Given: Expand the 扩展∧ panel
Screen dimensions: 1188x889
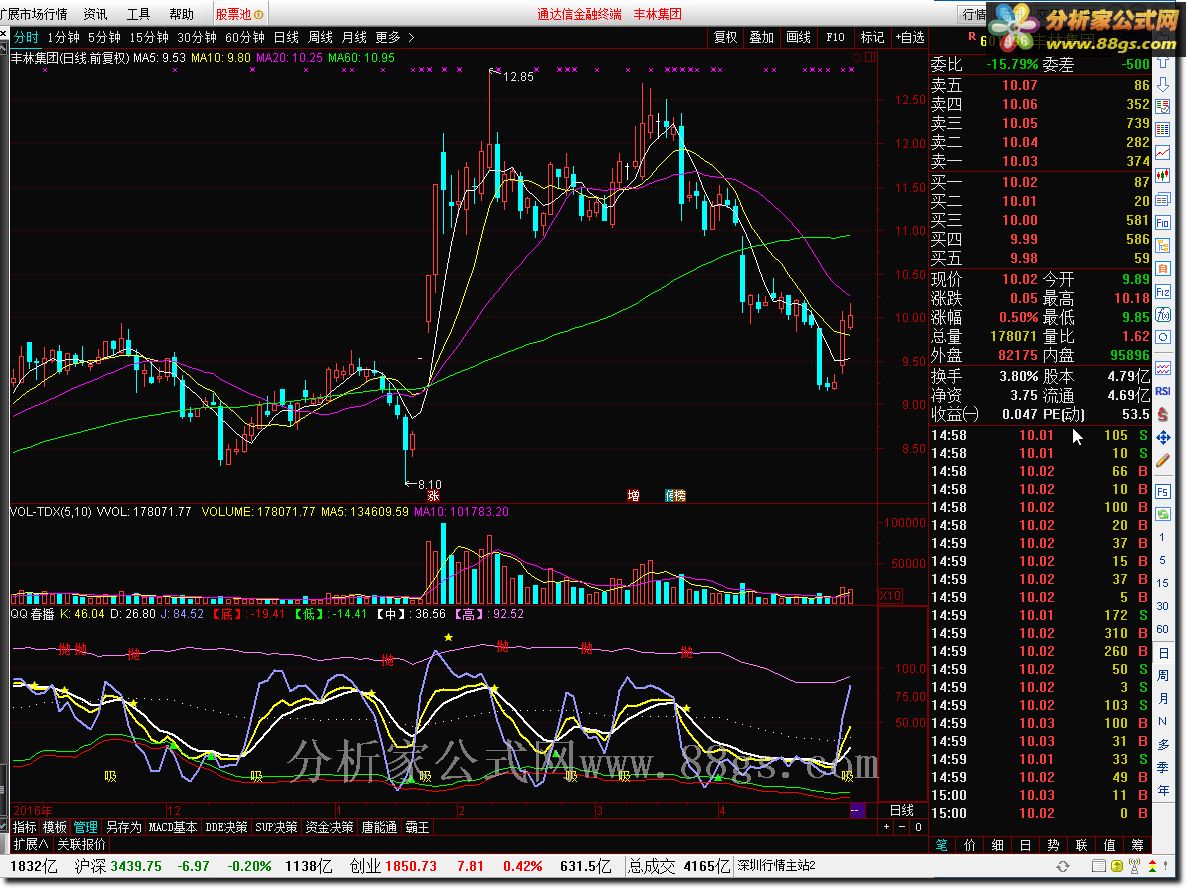Looking at the screenshot, I should point(31,844).
